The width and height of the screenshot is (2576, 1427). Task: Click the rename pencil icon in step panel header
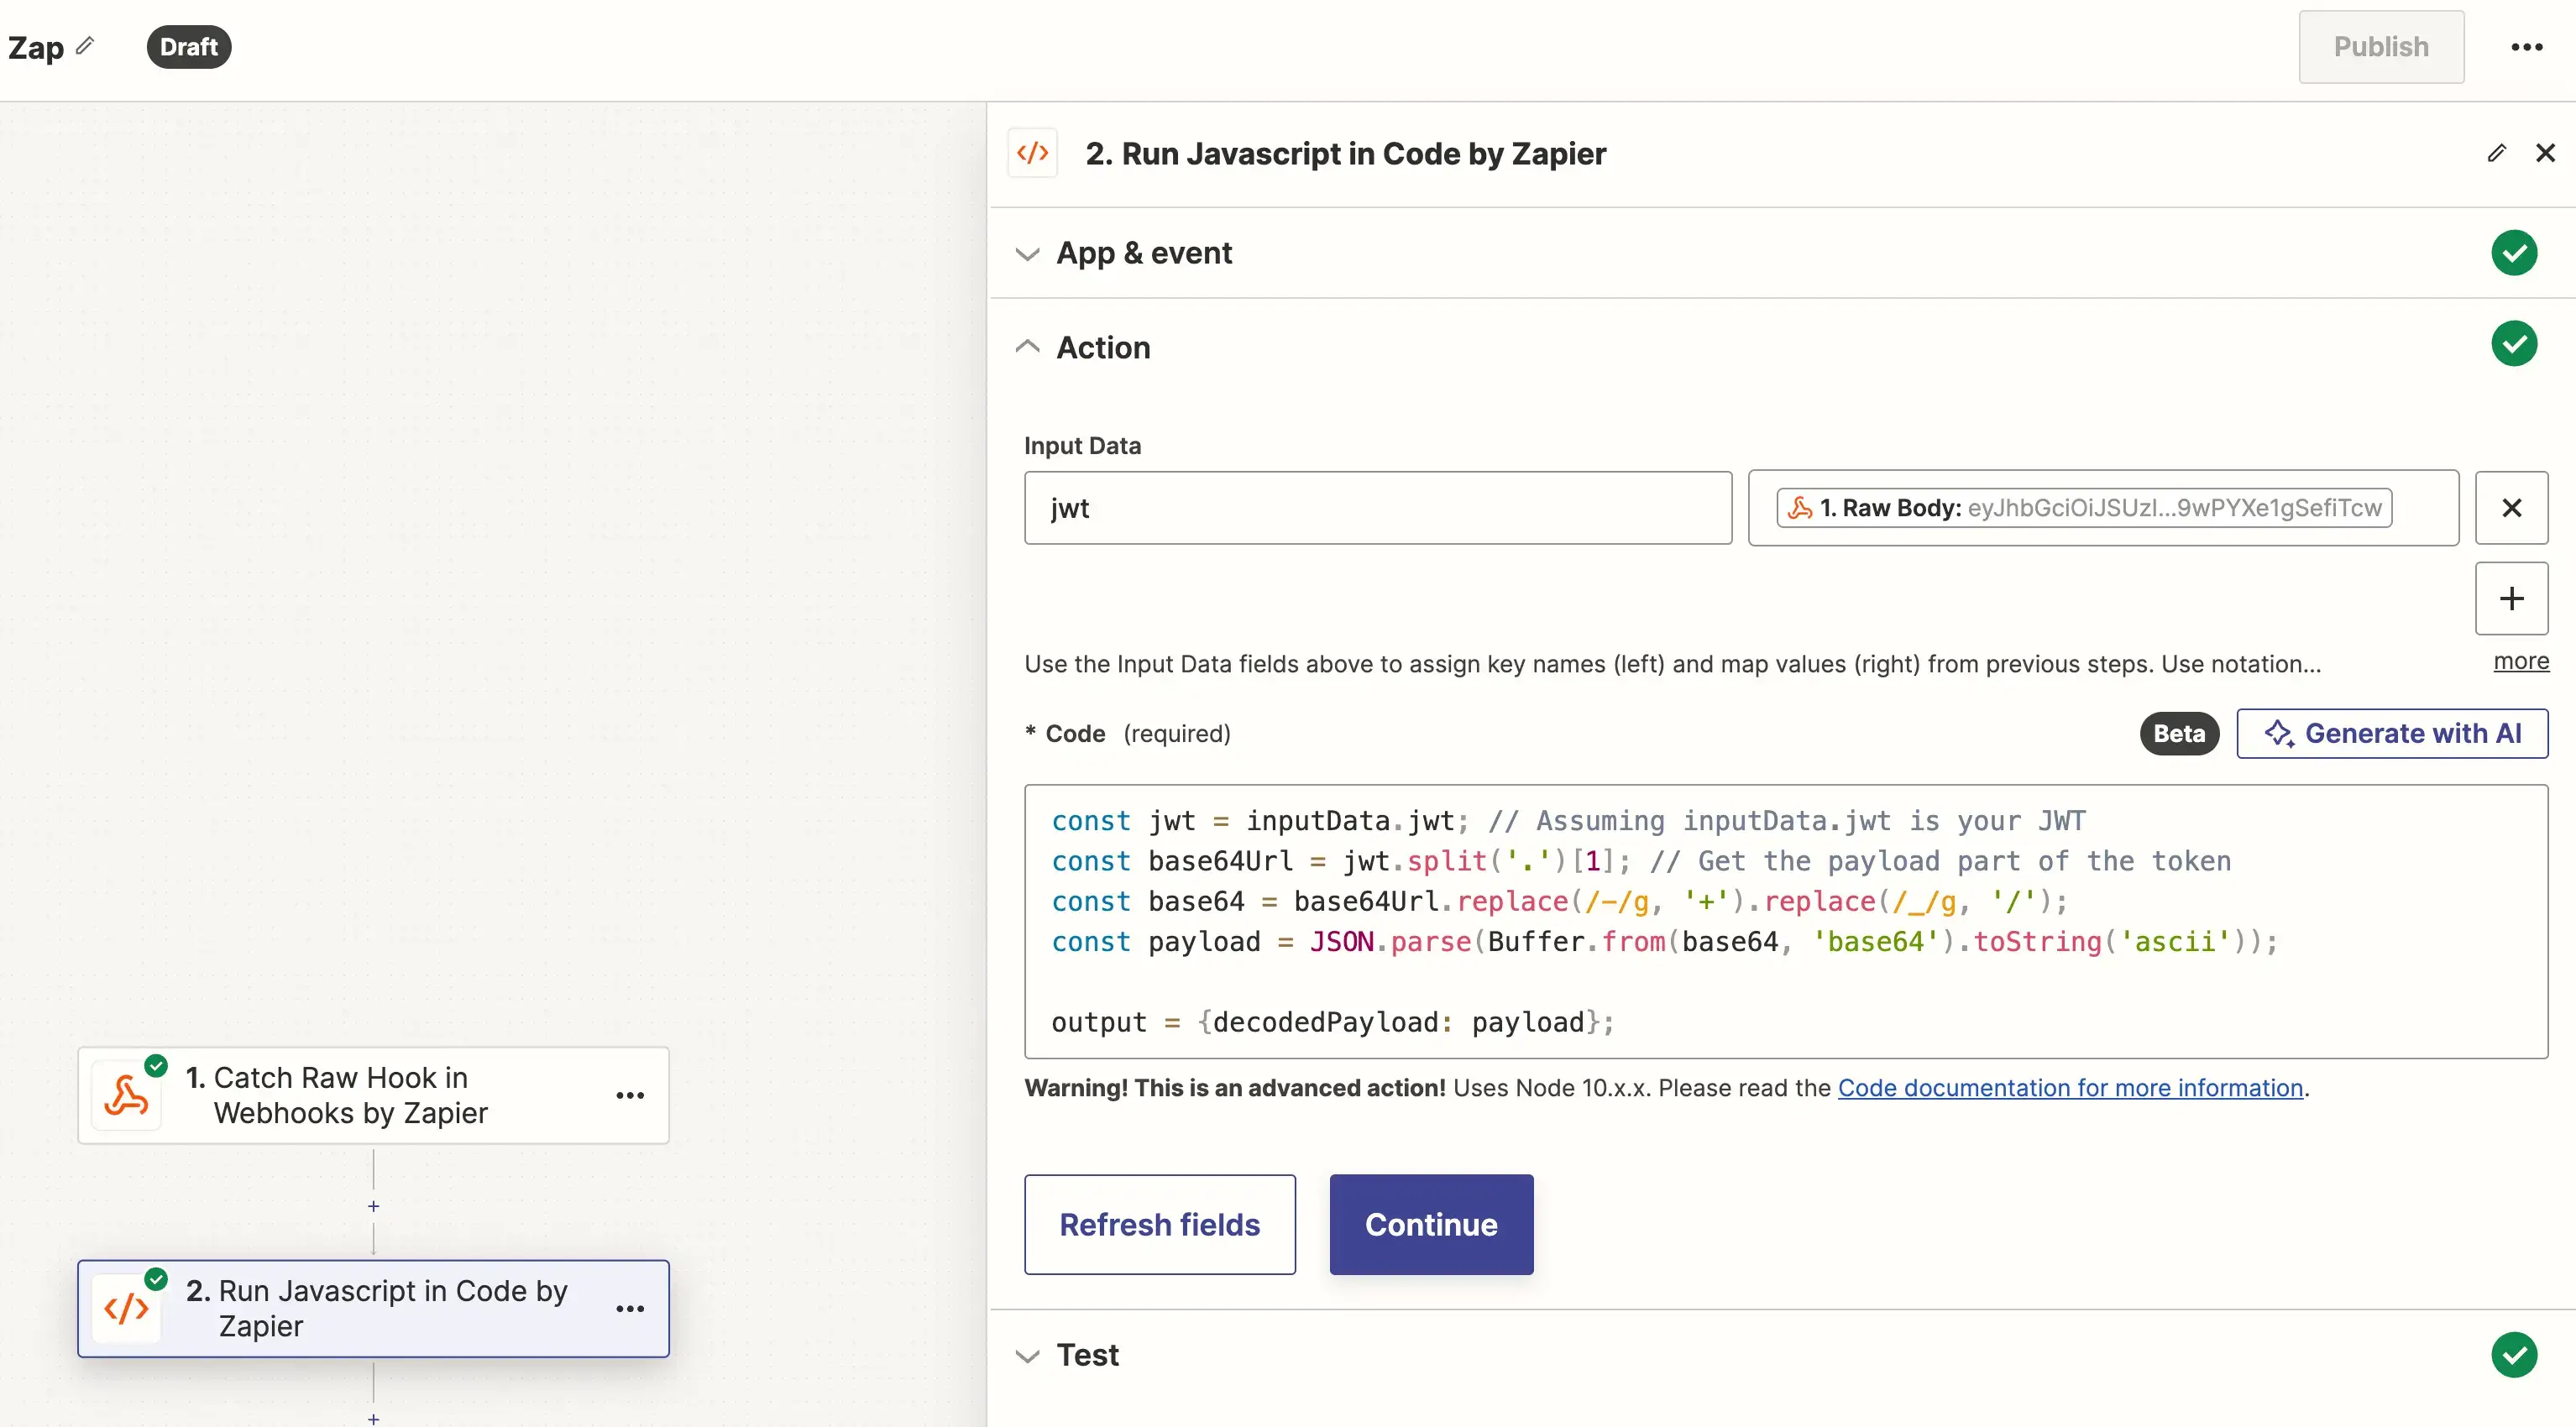[2496, 153]
